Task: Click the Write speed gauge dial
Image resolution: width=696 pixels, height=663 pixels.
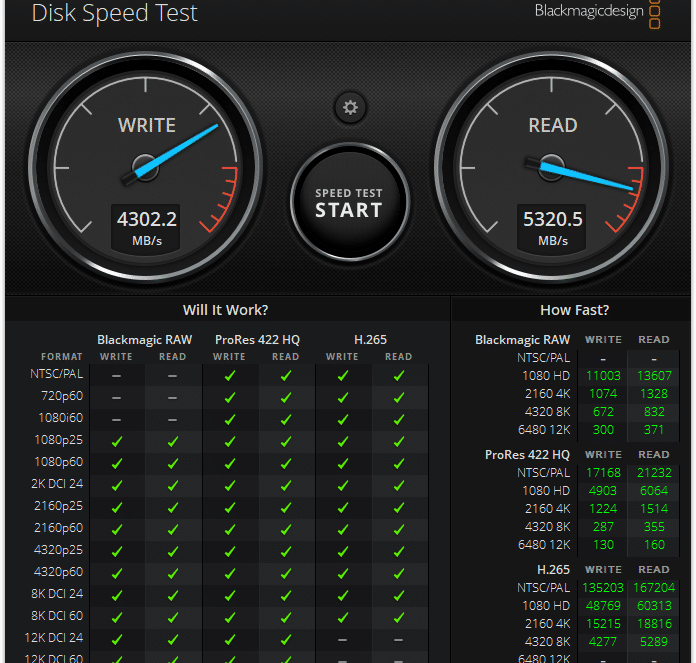Action: [146, 168]
